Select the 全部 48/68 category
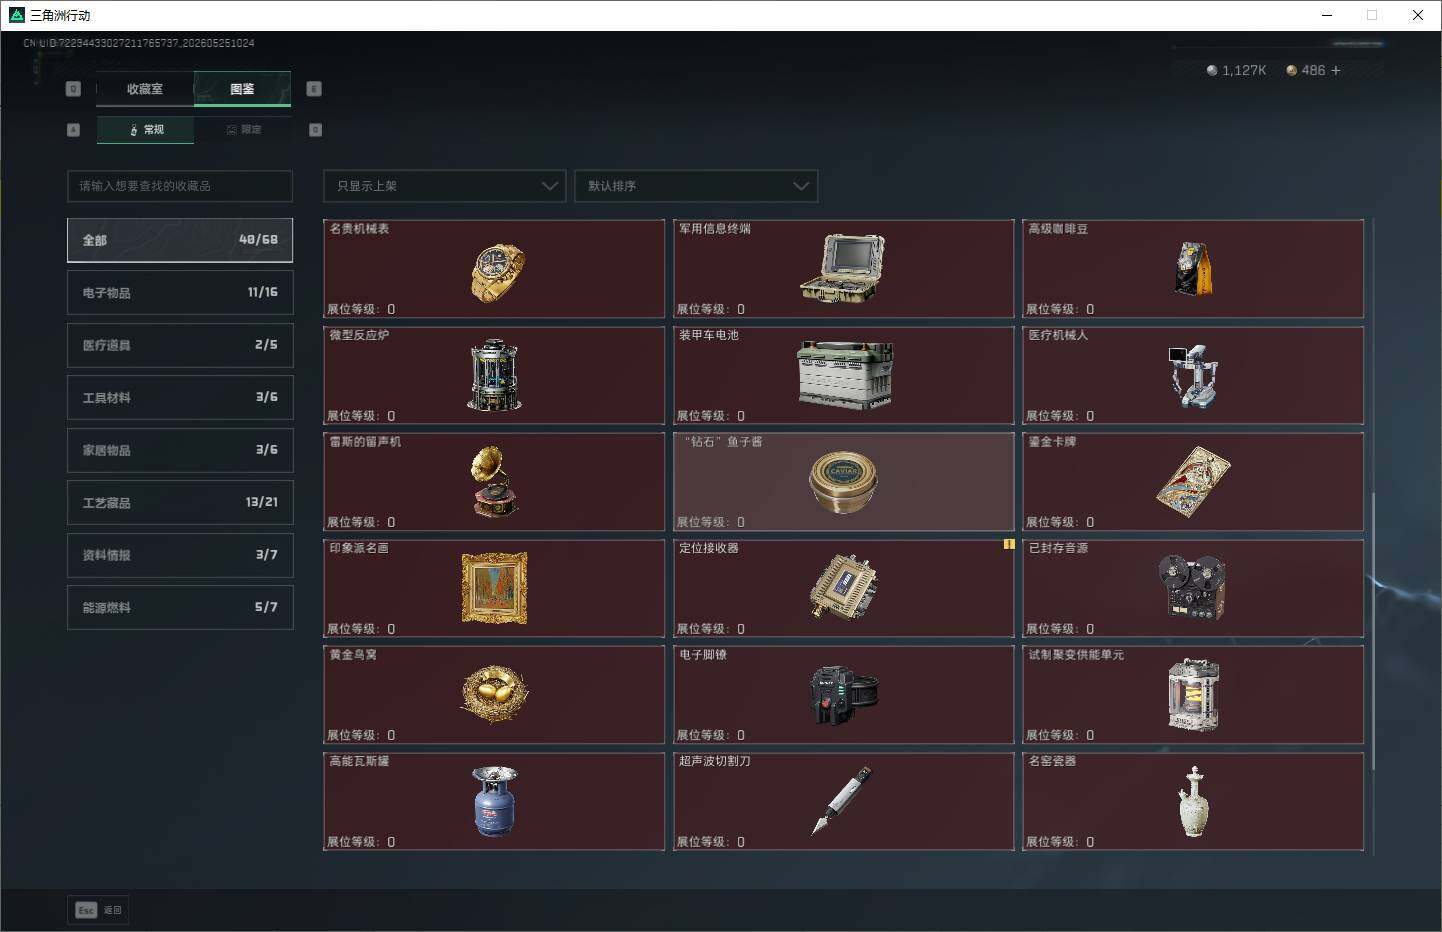This screenshot has width=1442, height=932. [180, 240]
